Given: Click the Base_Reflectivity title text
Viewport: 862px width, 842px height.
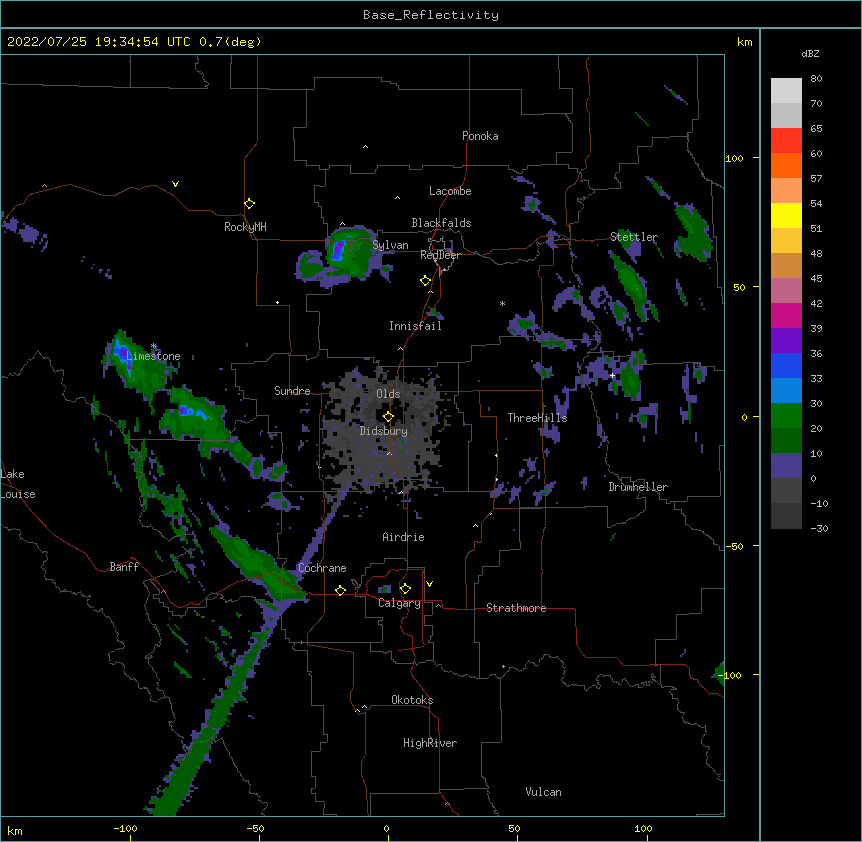Looking at the screenshot, I should pyautogui.click(x=431, y=15).
